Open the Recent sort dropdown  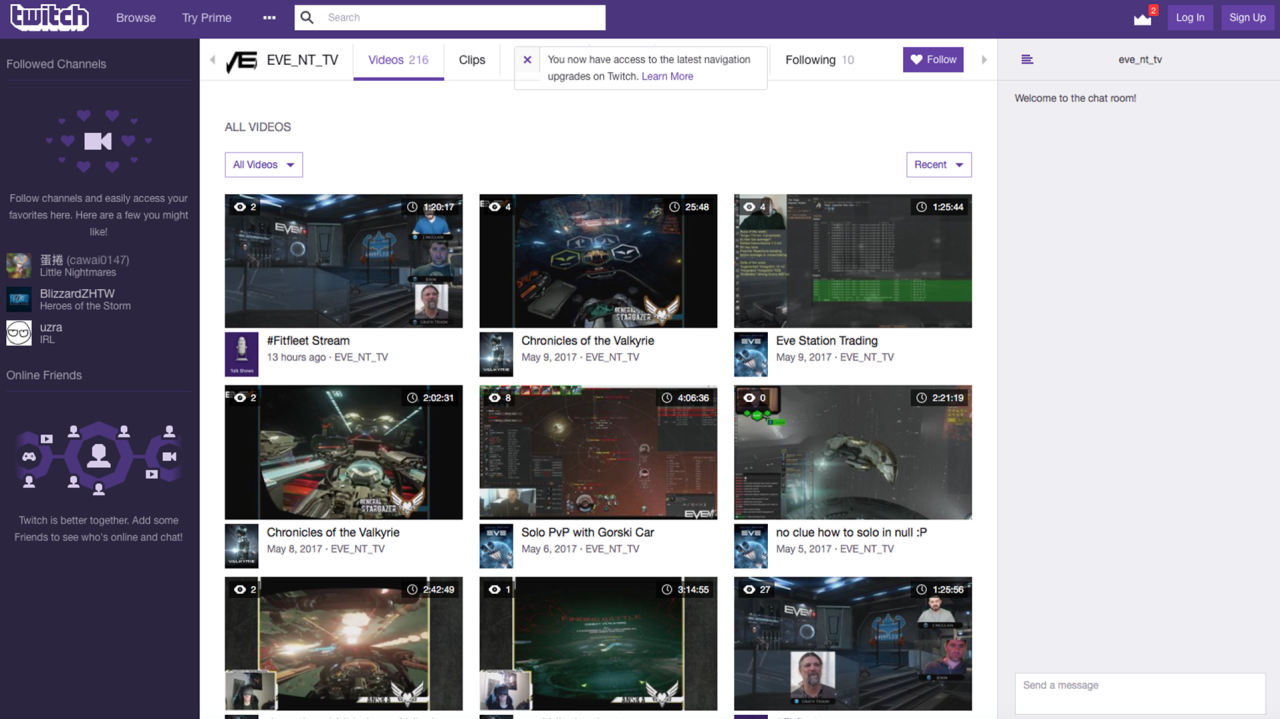(x=939, y=165)
